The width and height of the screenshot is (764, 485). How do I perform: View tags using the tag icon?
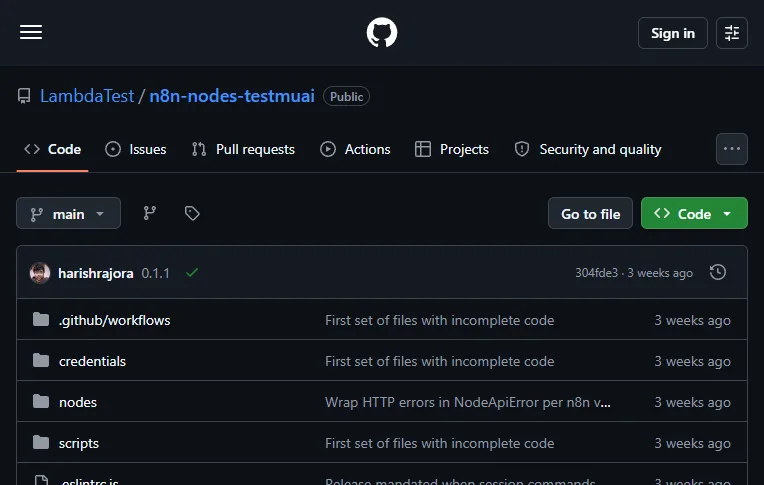pyautogui.click(x=192, y=213)
